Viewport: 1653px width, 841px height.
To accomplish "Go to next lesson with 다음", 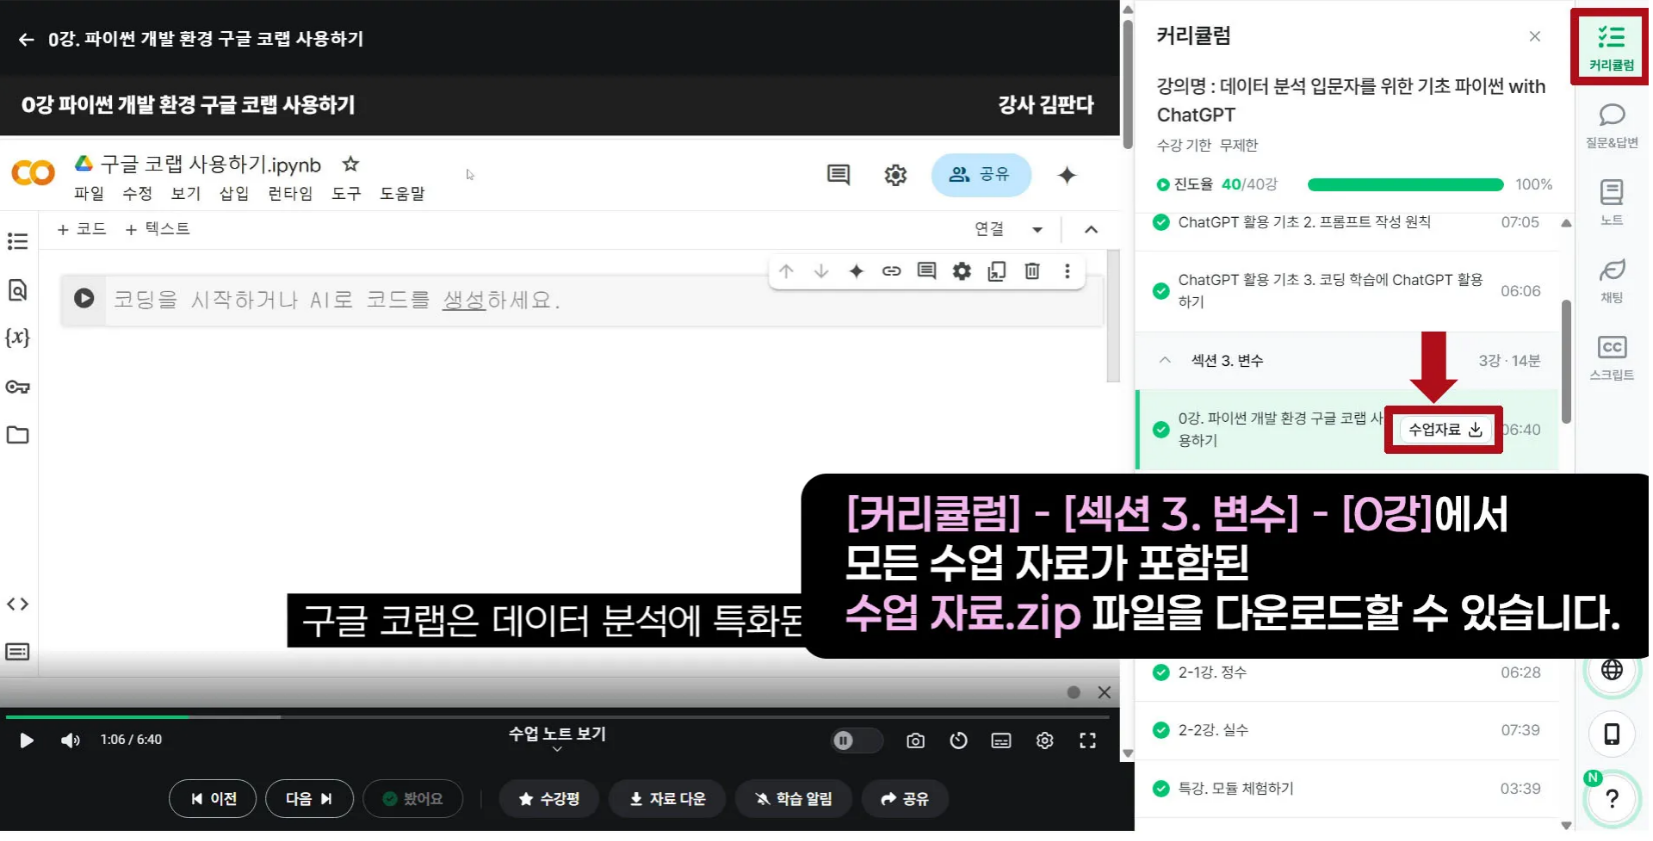I will 309,799.
